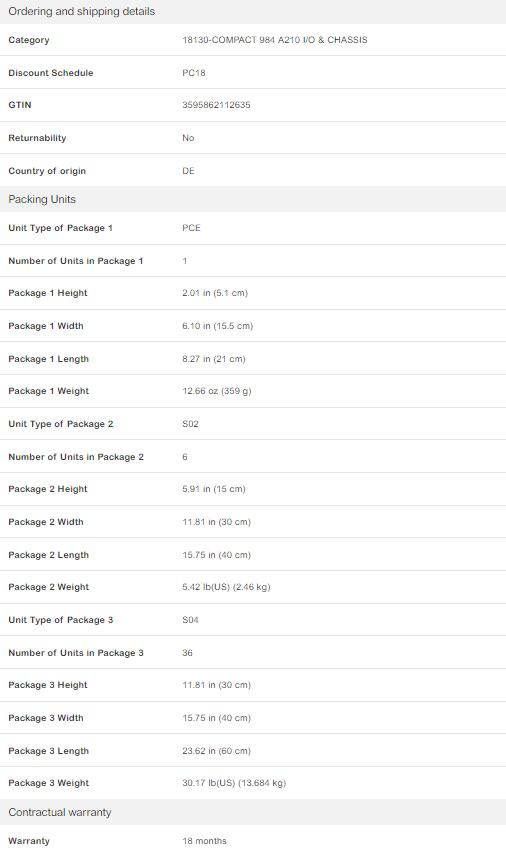Image resolution: width=506 pixels, height=860 pixels.
Task: Collapse the Ordering and shipping details section
Action: pyautogui.click(x=253, y=12)
